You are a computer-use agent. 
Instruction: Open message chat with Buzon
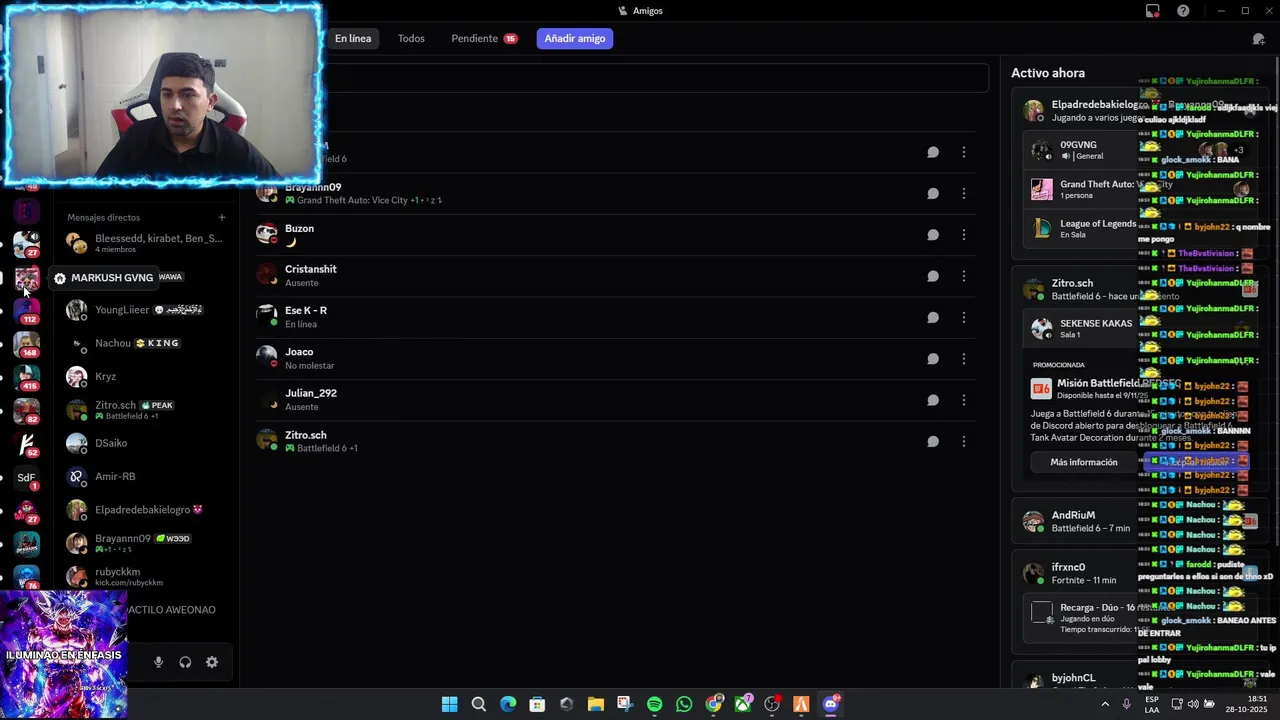(x=932, y=235)
